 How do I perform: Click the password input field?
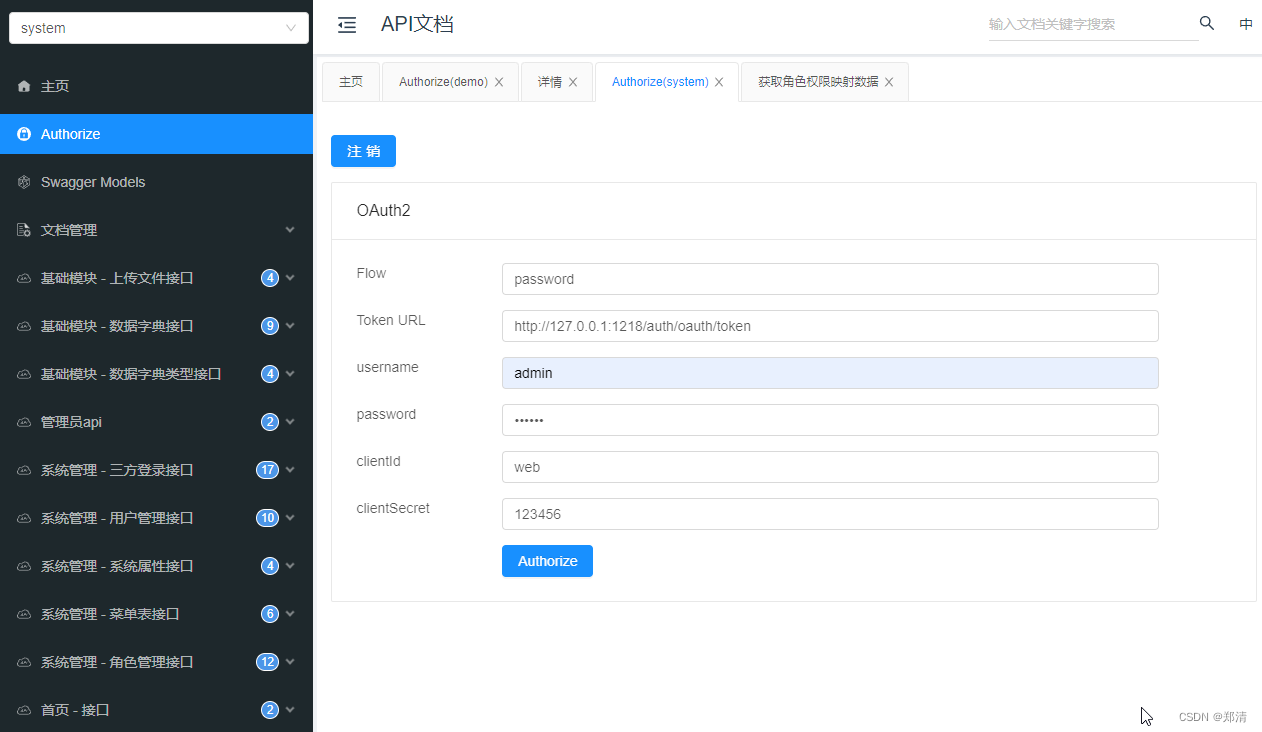[830, 420]
